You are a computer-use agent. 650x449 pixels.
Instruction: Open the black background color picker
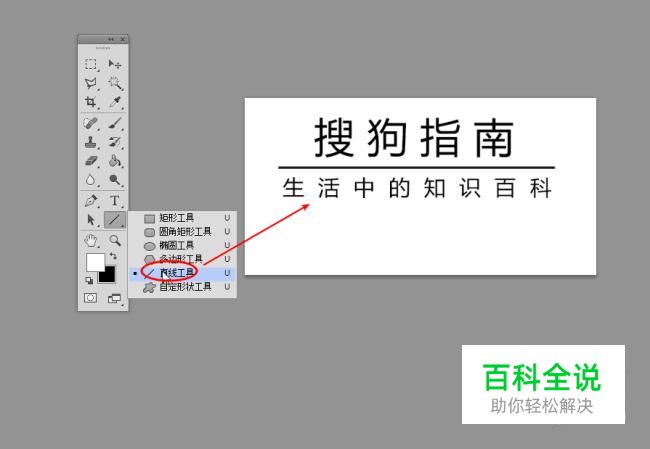tap(109, 275)
